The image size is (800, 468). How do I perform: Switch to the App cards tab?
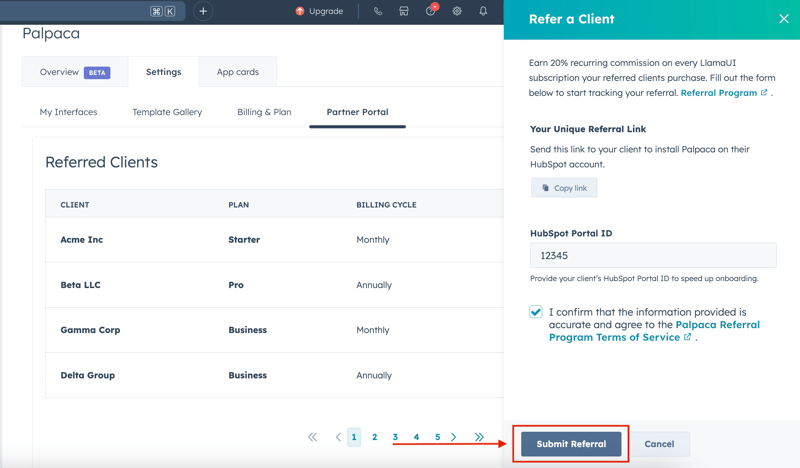coord(237,72)
